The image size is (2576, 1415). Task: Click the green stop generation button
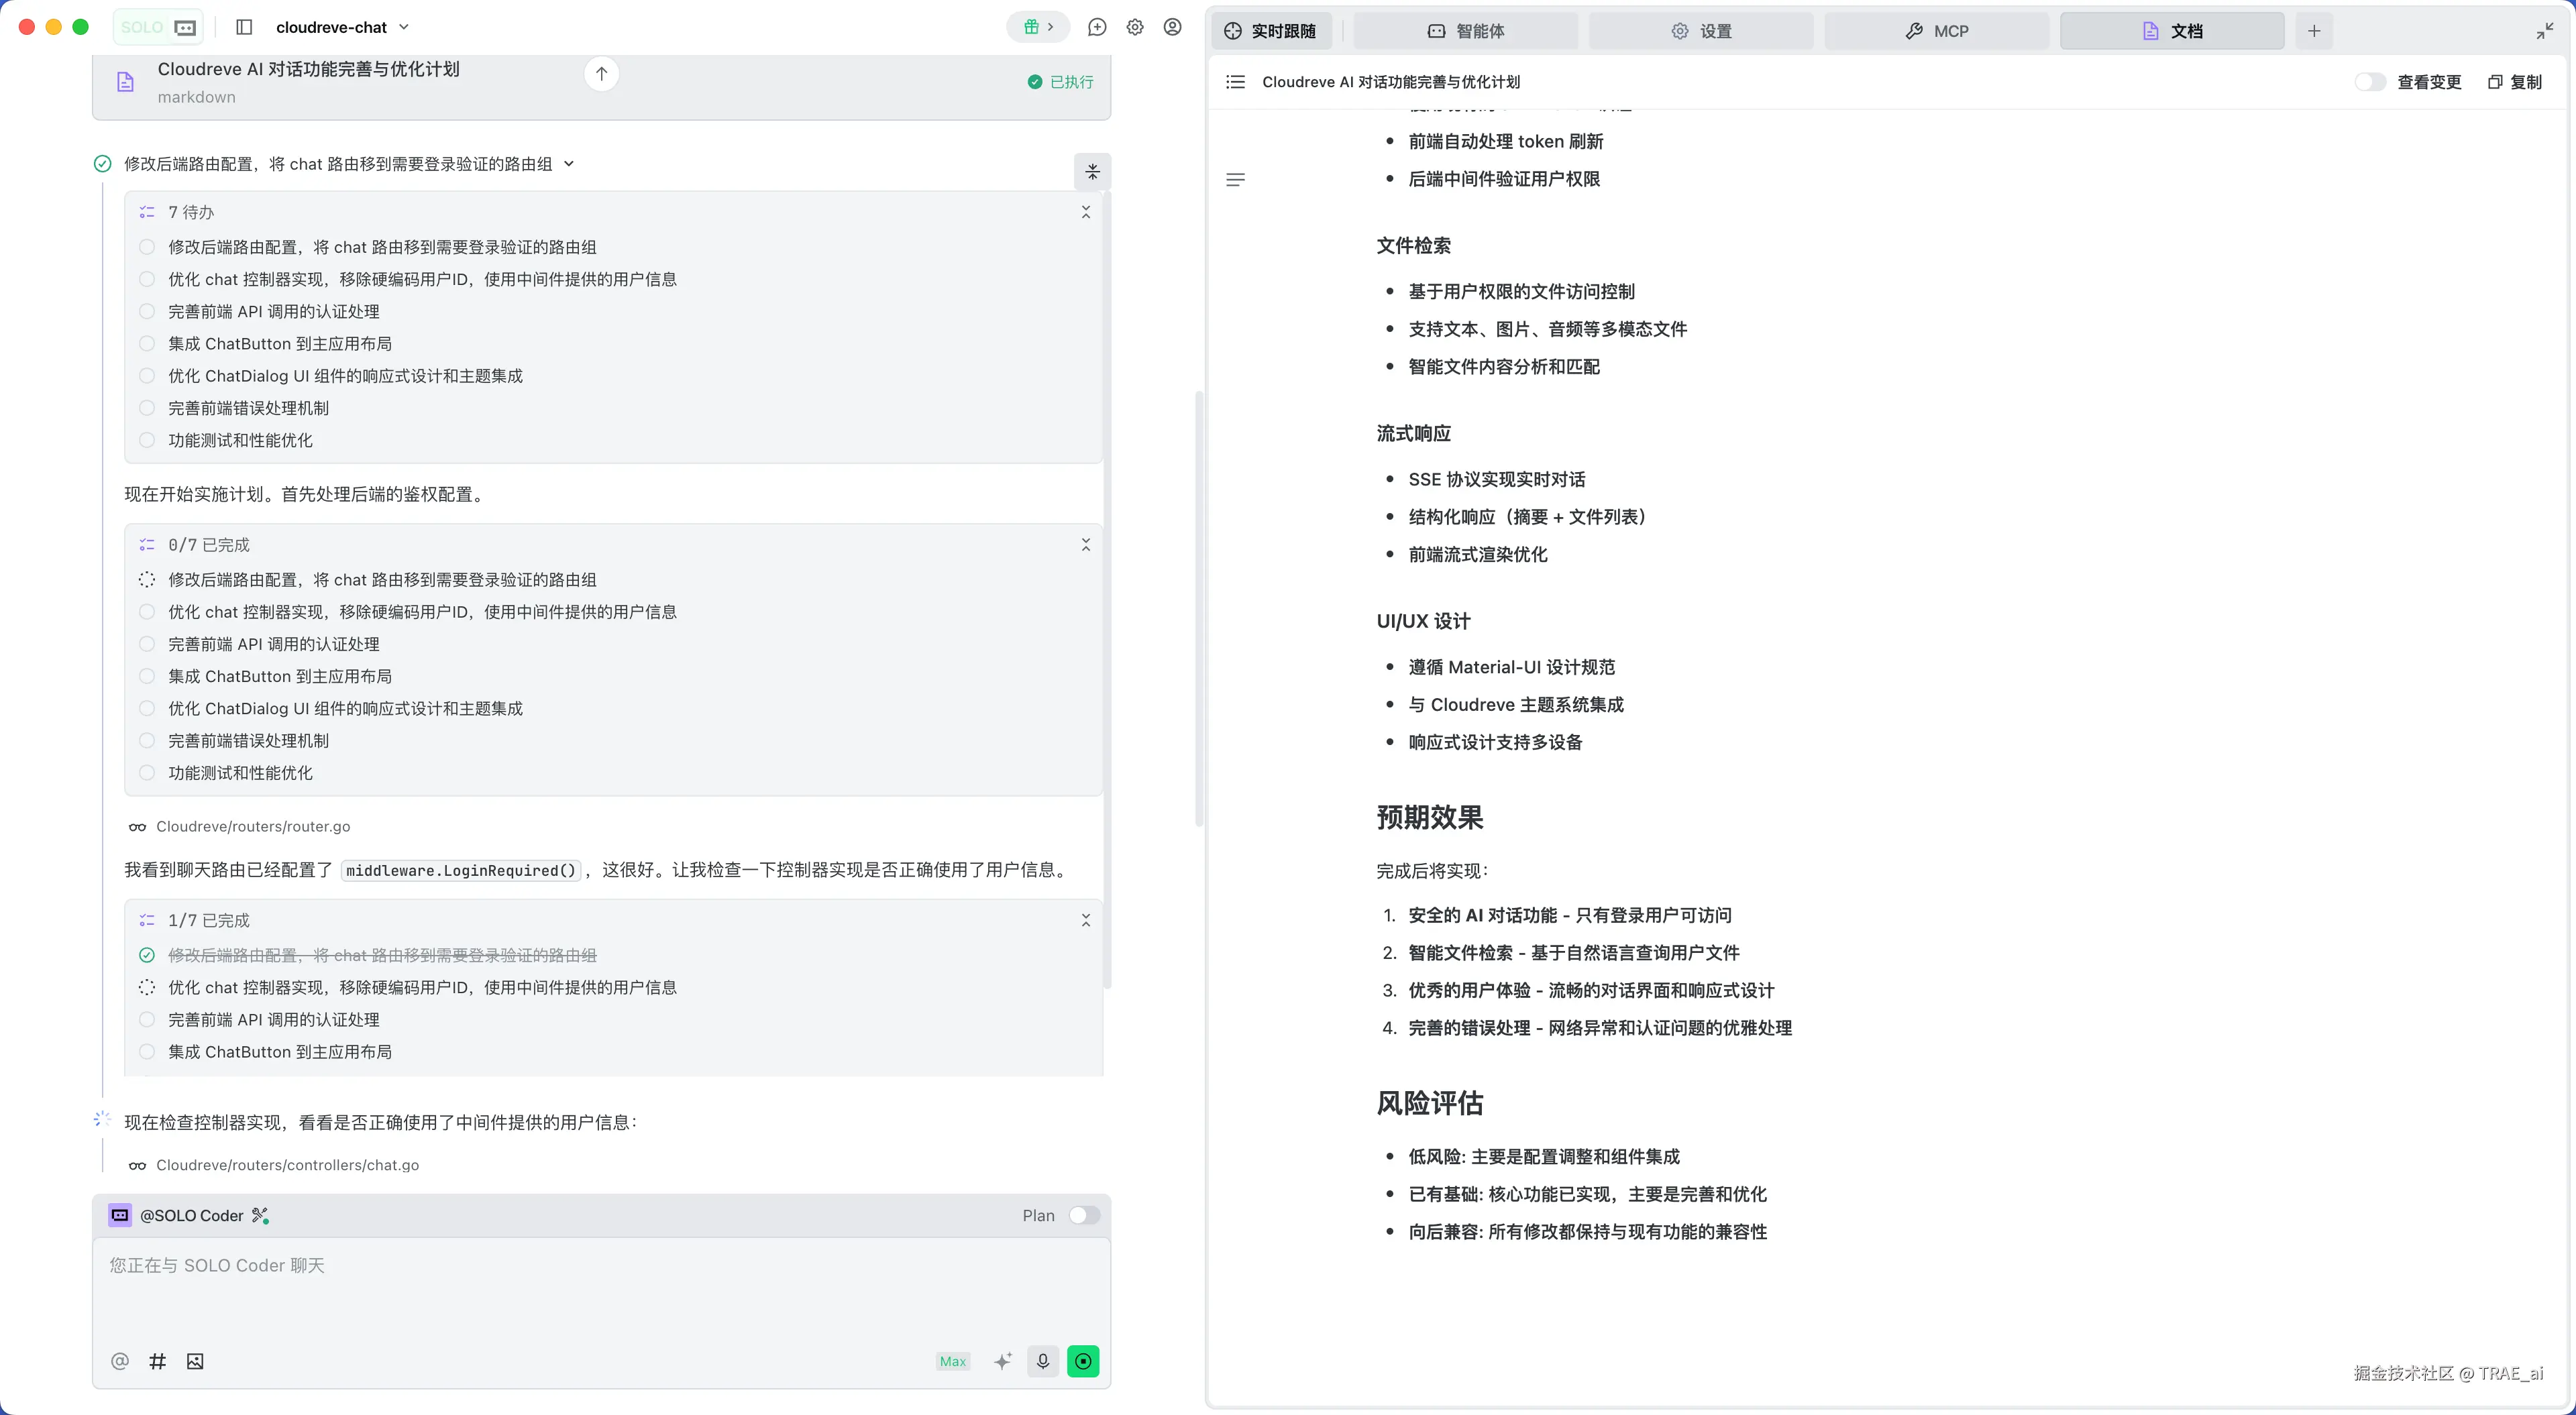click(1083, 1361)
